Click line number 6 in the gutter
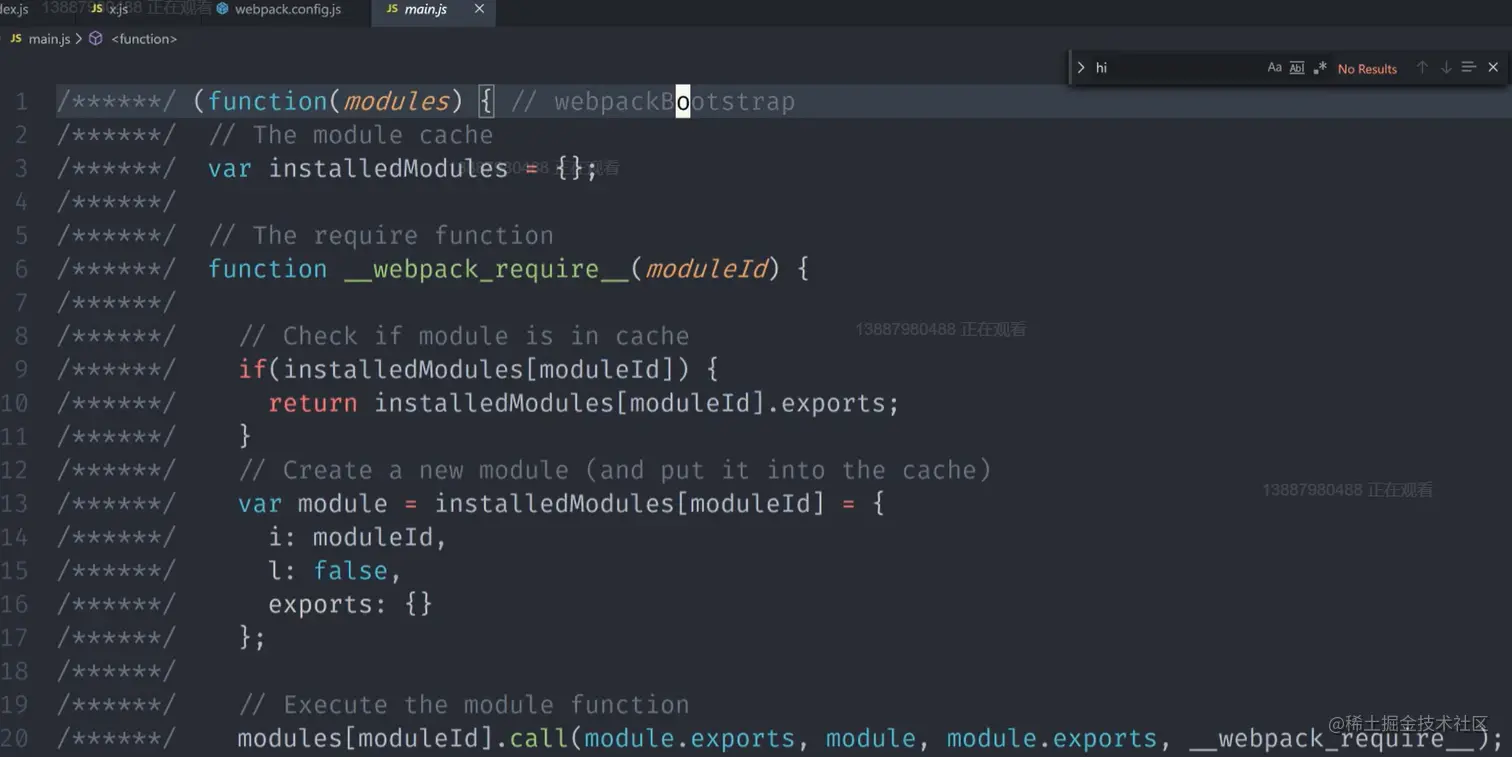Image resolution: width=1512 pixels, height=757 pixels. tap(21, 269)
